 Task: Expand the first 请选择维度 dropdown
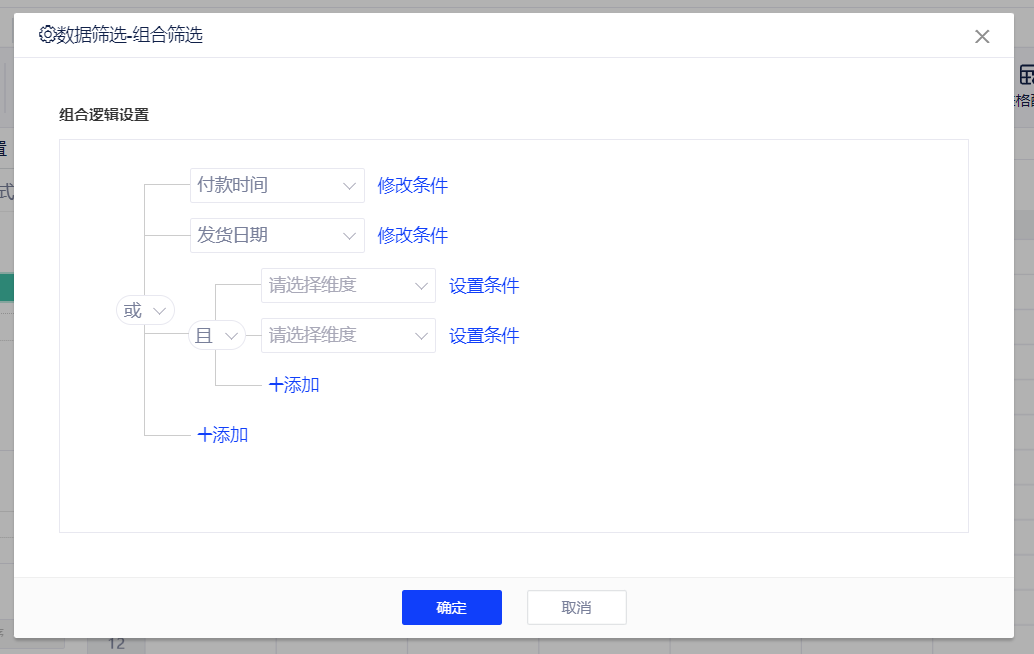coord(347,286)
